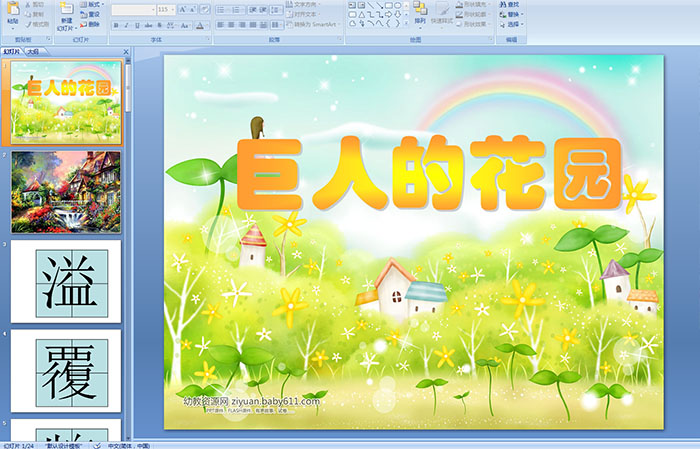The image size is (700, 449).
Task: Expand the shapes gallery More arrow
Action: point(406,23)
